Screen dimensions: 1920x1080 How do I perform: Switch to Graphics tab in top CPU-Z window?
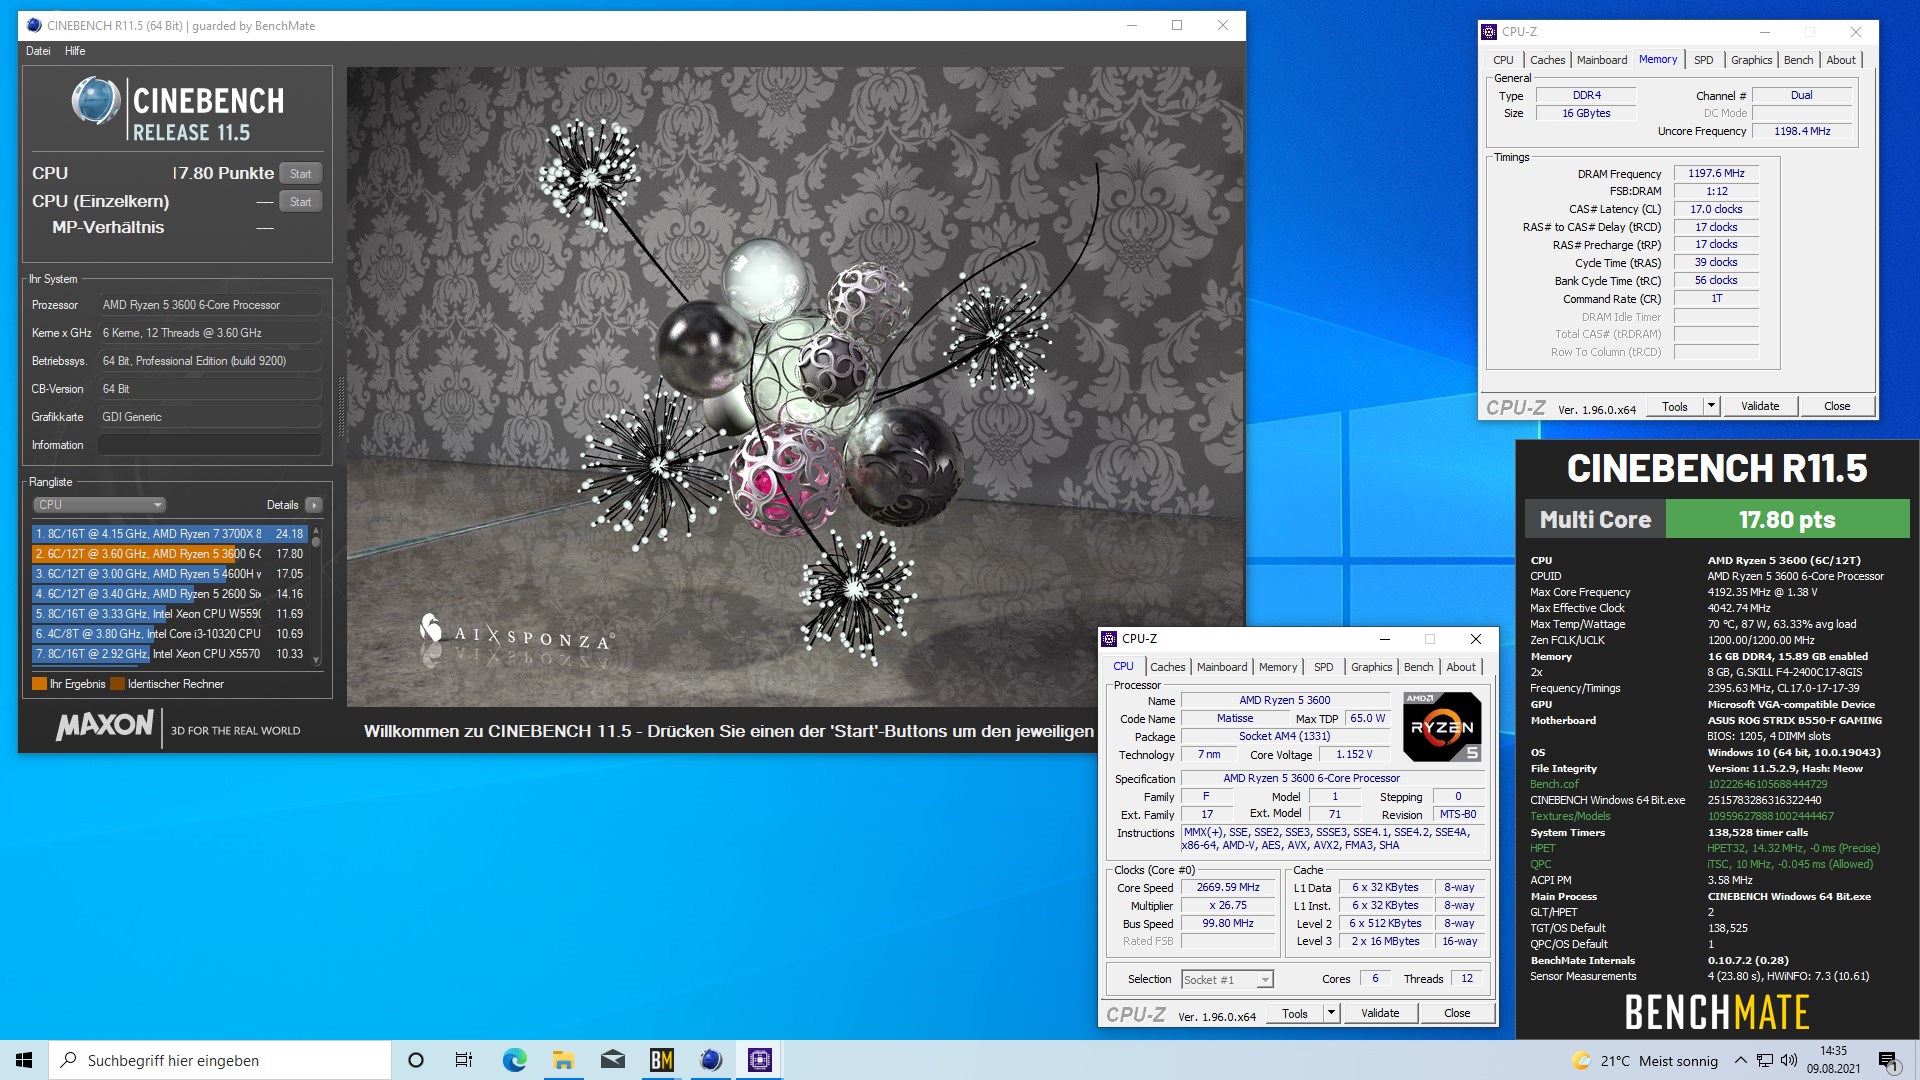click(1751, 60)
